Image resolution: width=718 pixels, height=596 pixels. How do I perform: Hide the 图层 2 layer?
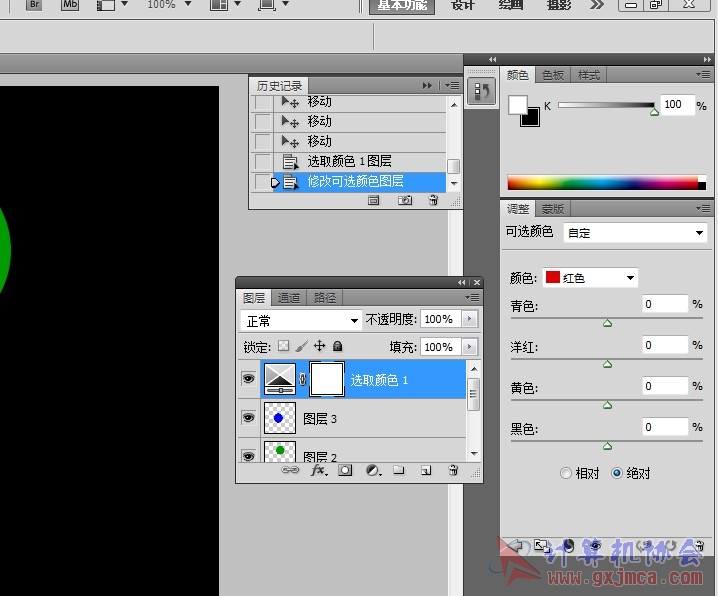tap(249, 456)
